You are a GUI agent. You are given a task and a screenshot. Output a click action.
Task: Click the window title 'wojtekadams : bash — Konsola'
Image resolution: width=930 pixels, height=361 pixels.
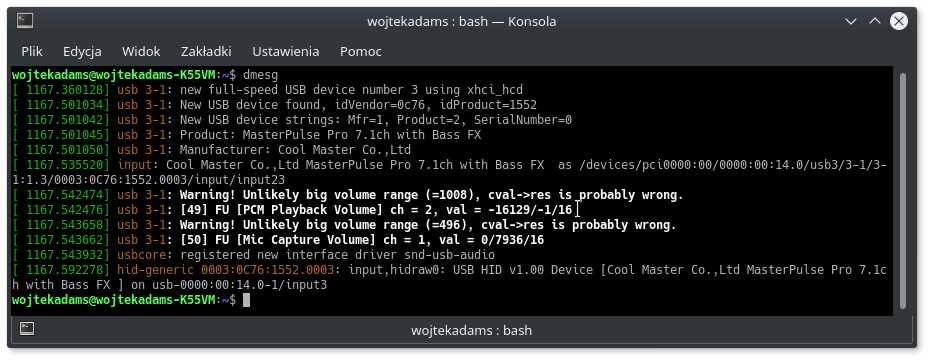(x=461, y=22)
